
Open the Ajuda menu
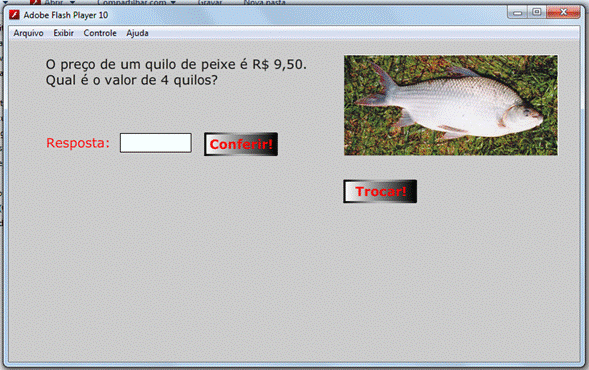tap(137, 33)
